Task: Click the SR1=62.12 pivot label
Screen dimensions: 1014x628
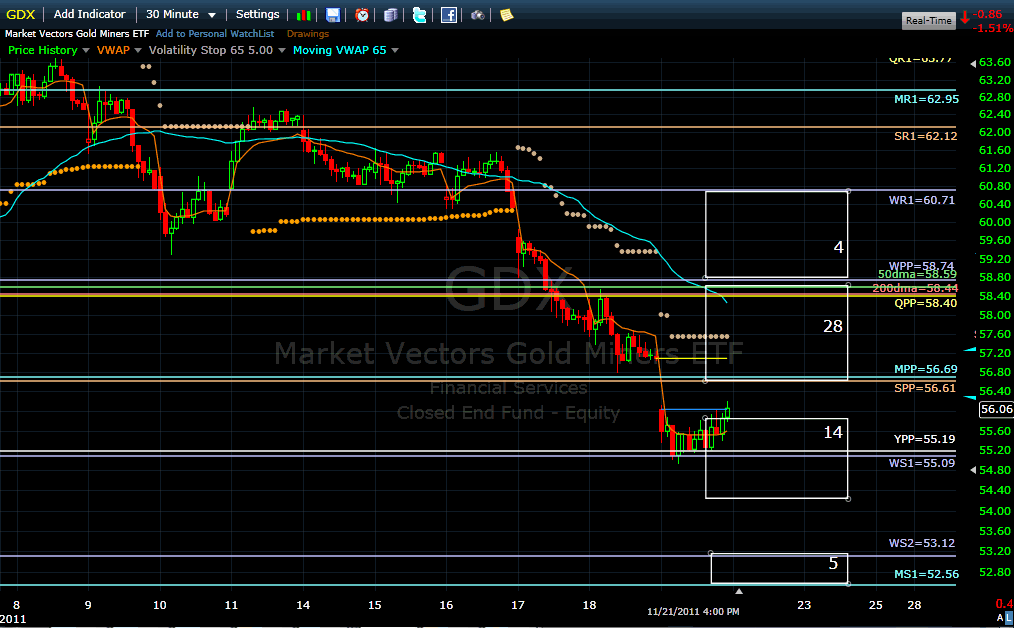Action: tap(925, 136)
